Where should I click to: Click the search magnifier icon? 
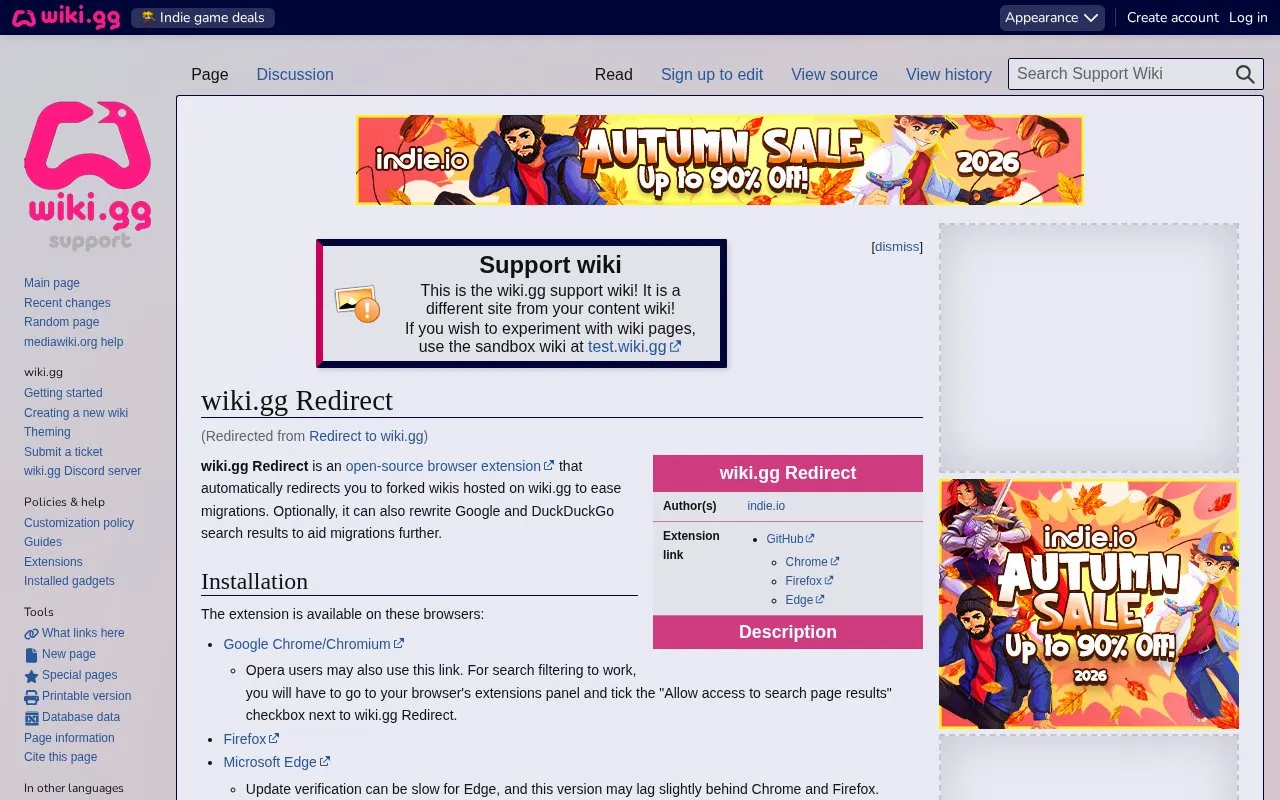point(1245,74)
